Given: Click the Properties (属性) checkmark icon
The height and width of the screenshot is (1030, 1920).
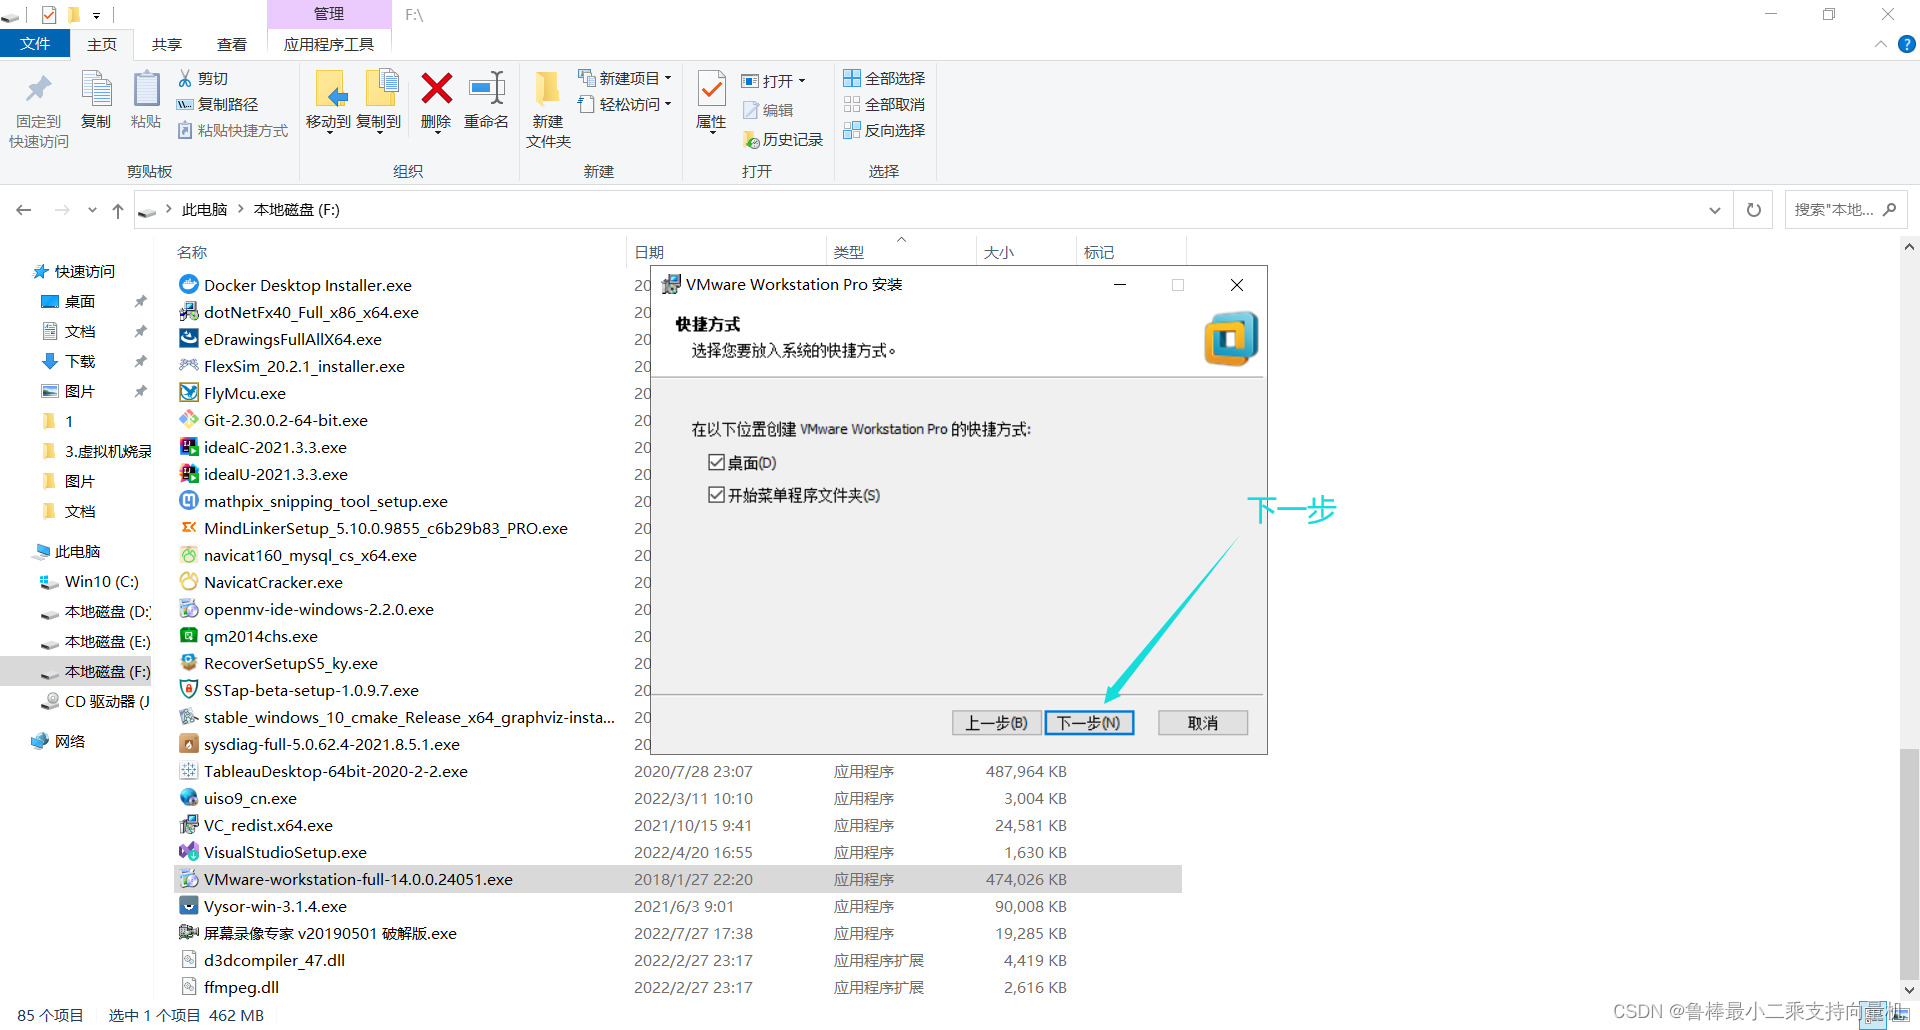Looking at the screenshot, I should [711, 90].
